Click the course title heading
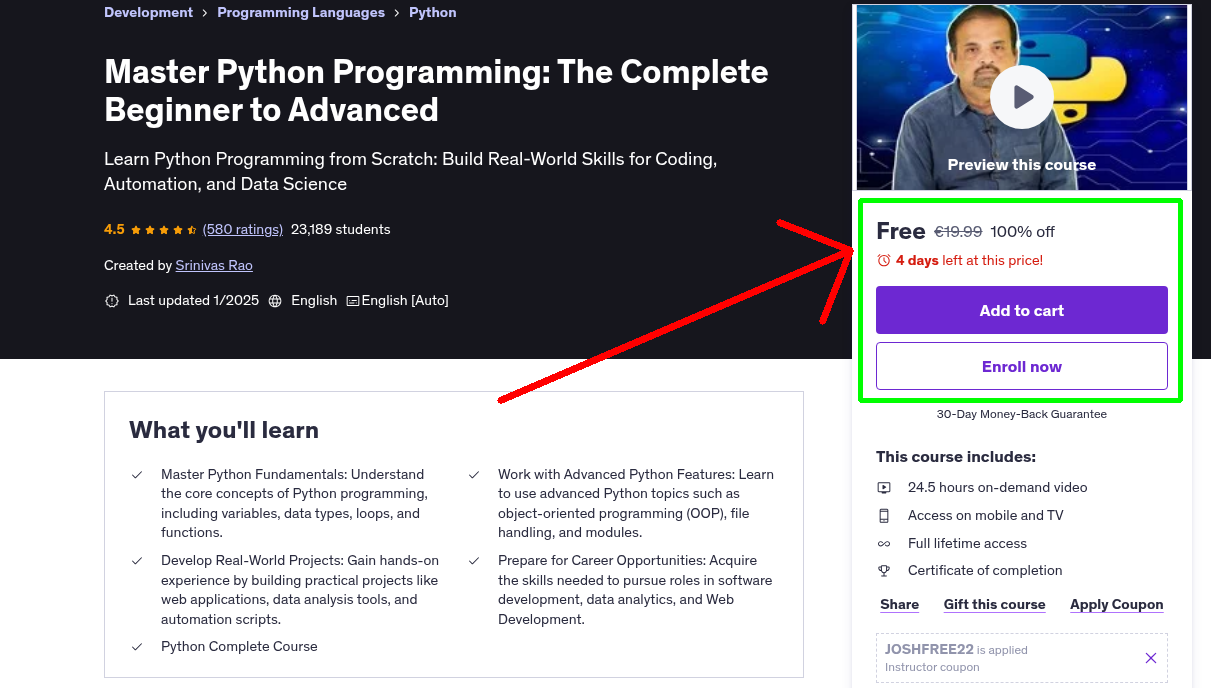Viewport: 1211px width, 688px height. point(436,91)
